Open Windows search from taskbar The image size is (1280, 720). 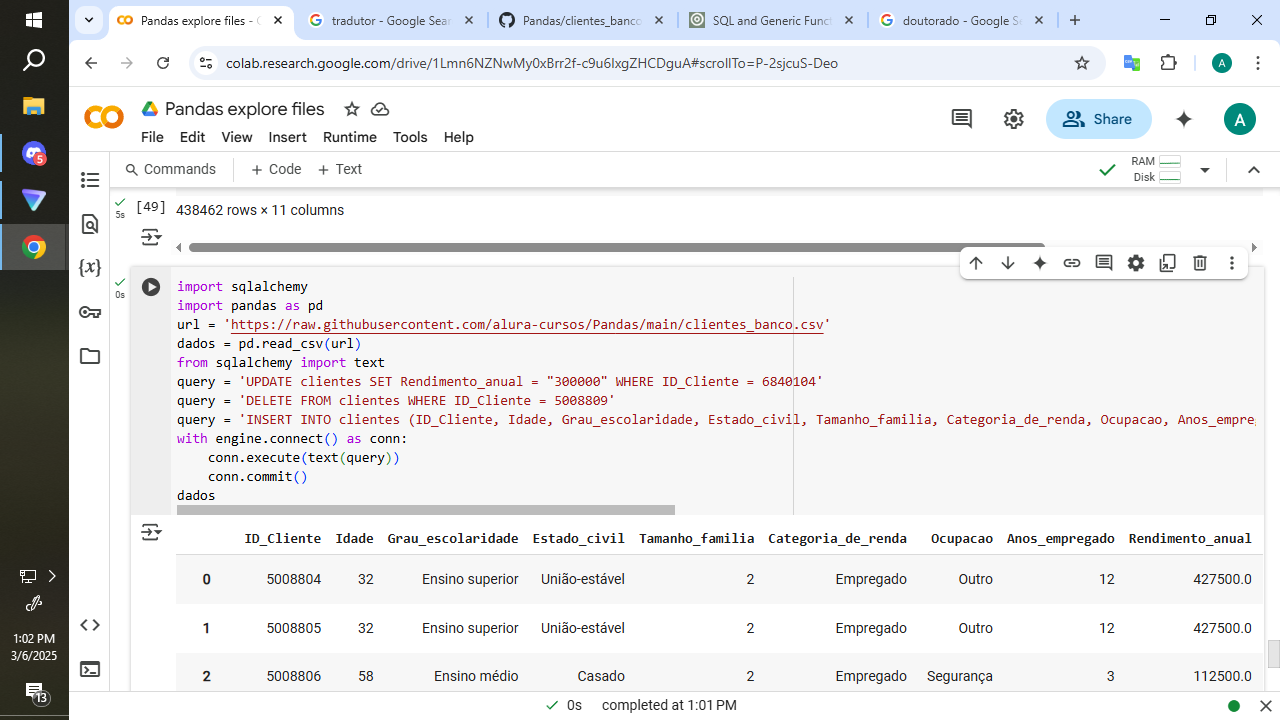34,62
